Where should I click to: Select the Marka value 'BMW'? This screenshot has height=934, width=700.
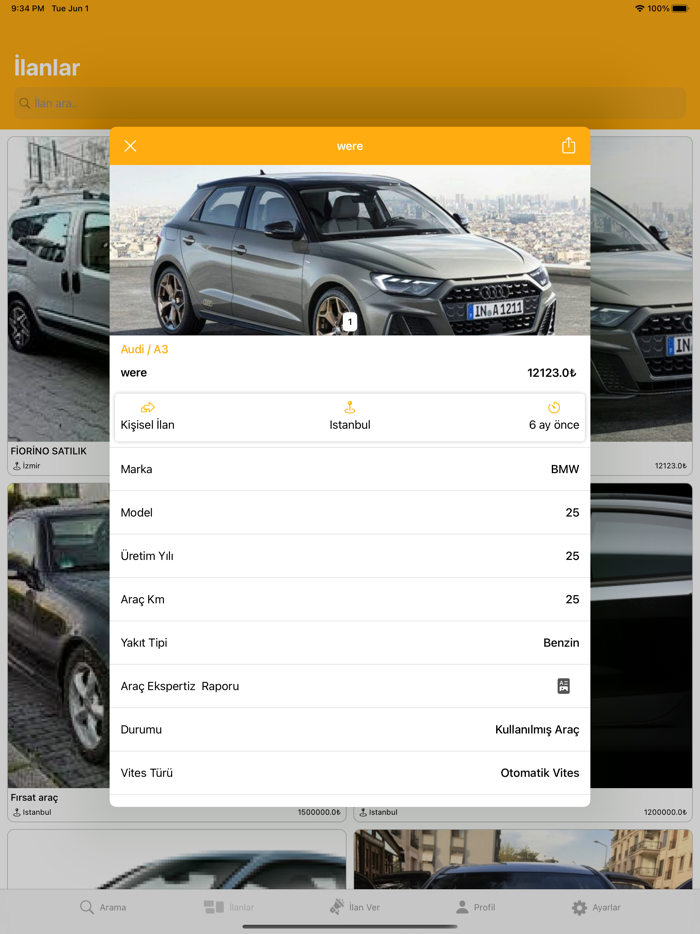(x=565, y=469)
